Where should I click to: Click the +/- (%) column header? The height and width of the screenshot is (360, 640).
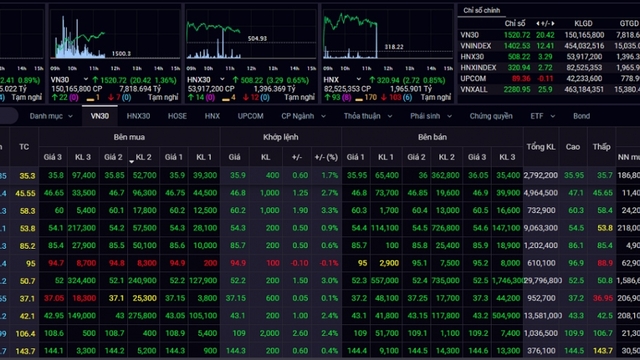click(326, 157)
